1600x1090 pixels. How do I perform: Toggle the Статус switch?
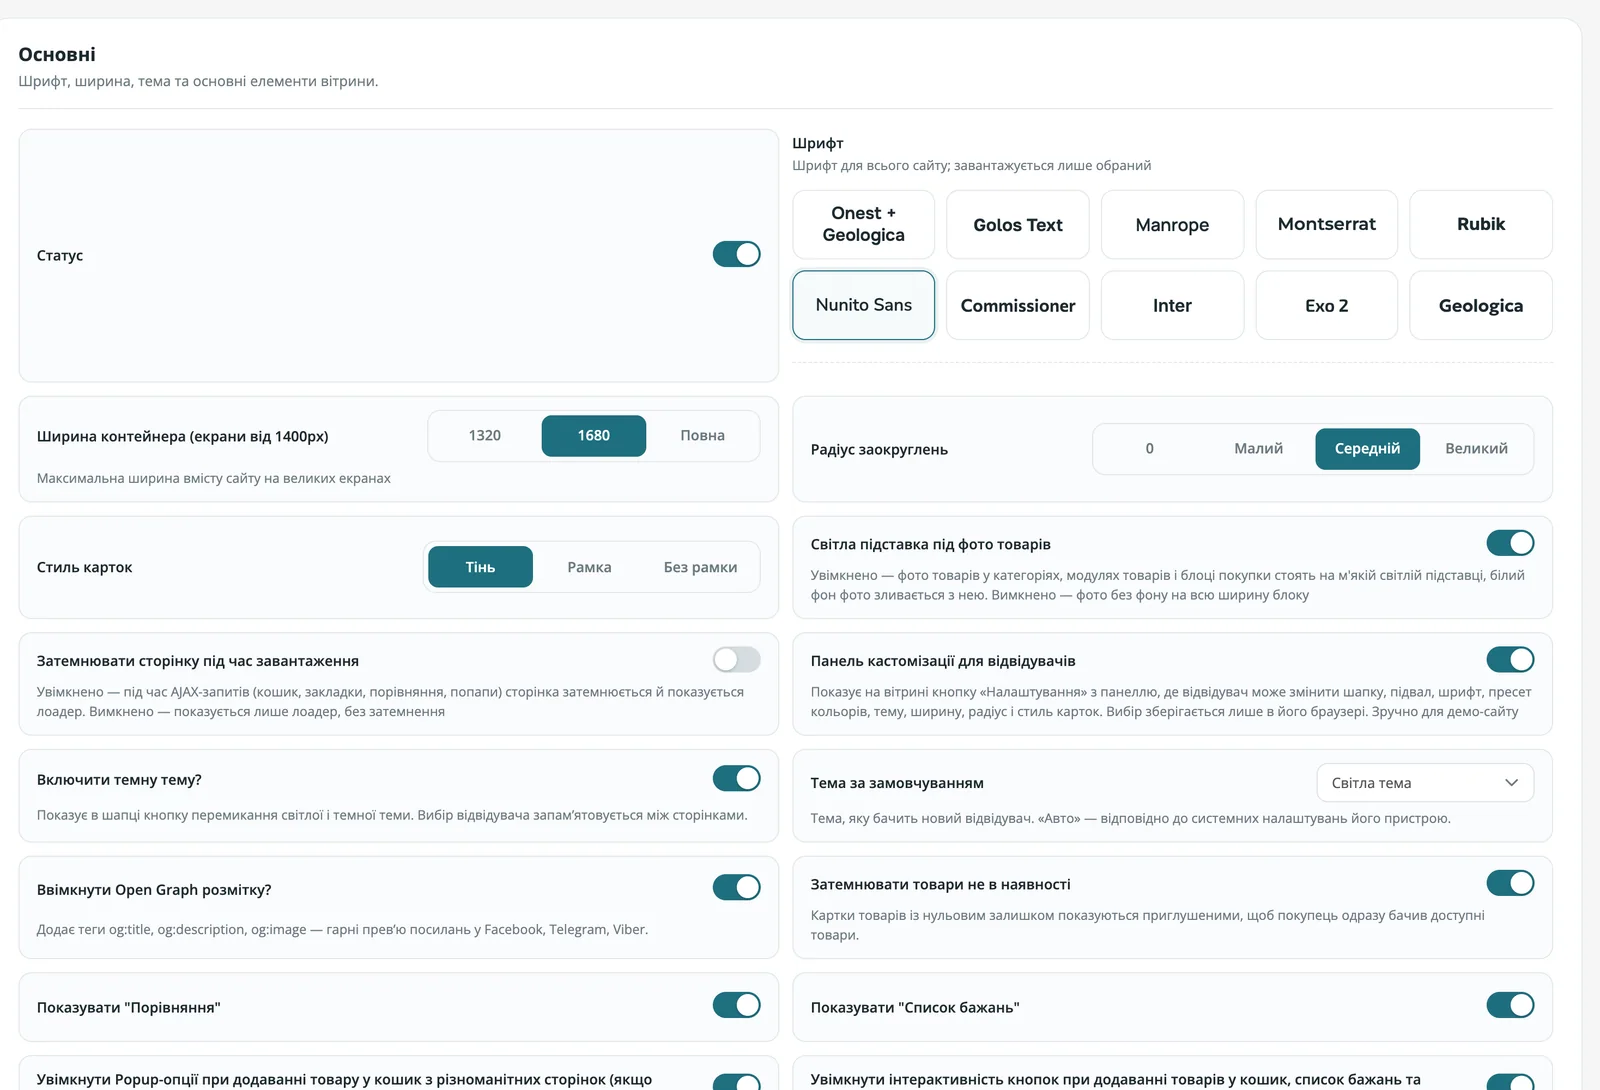point(736,254)
